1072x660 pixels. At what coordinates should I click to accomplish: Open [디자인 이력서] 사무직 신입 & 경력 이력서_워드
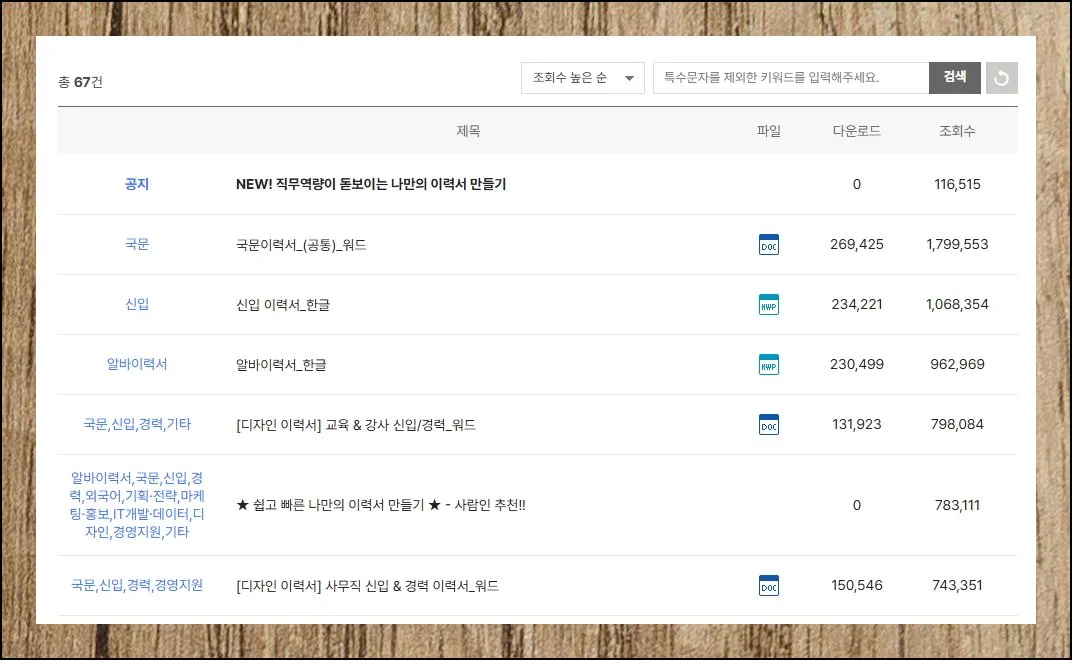coord(367,585)
